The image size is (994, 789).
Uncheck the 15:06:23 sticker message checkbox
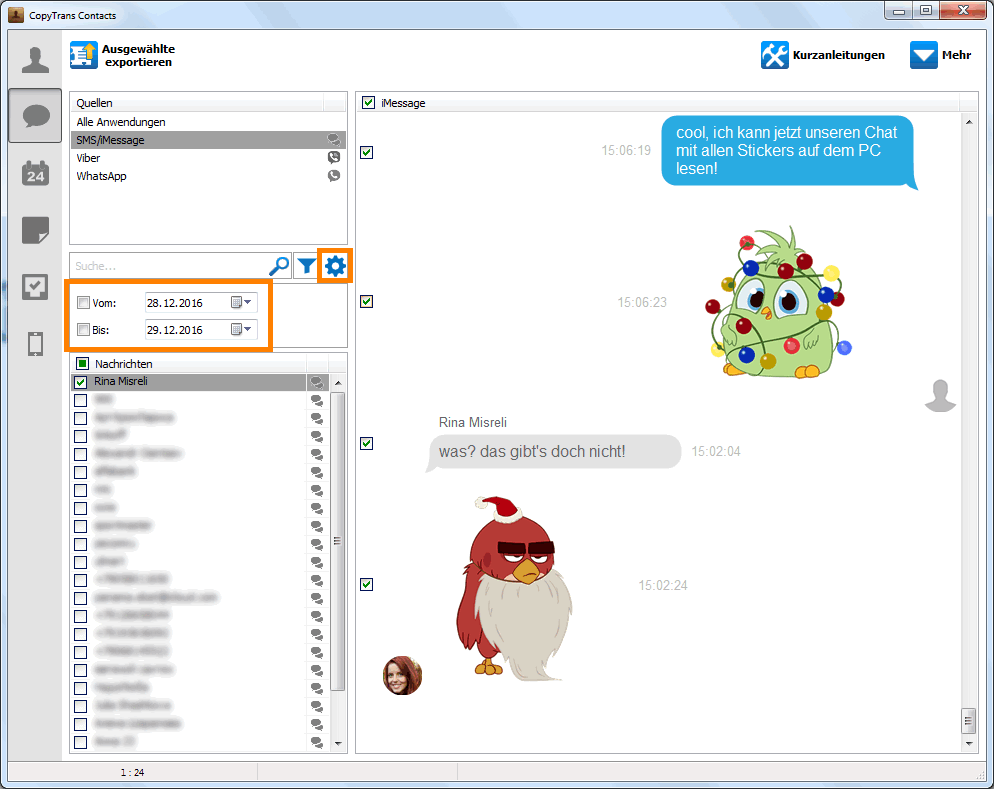(366, 302)
